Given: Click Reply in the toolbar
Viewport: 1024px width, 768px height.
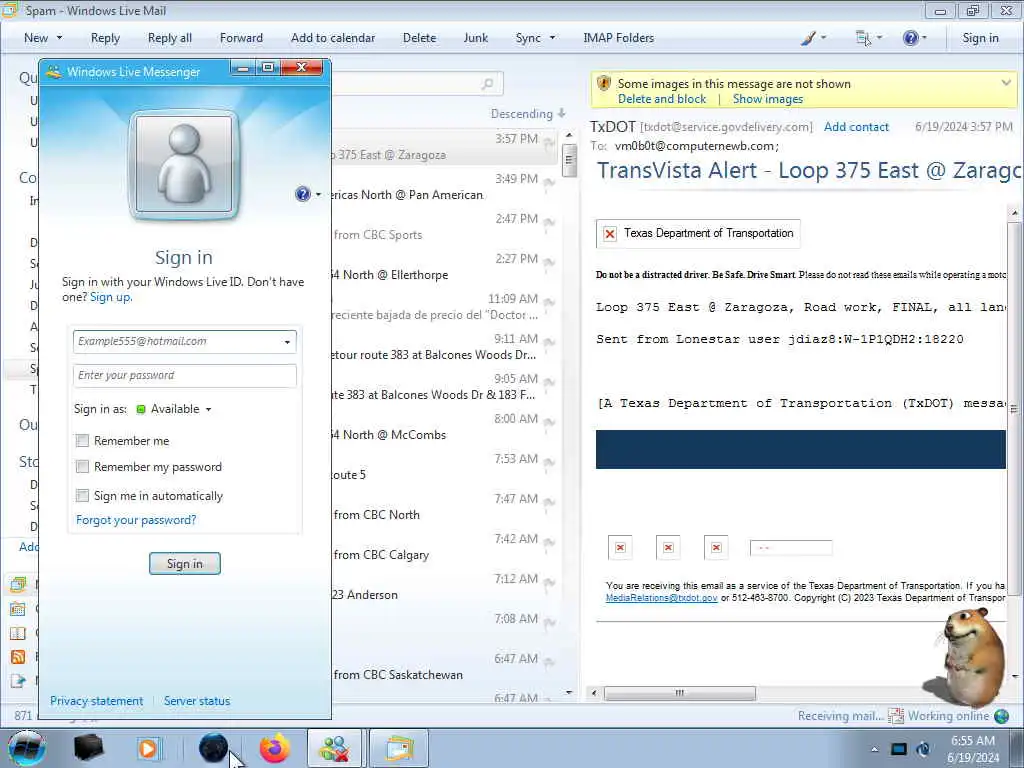Looking at the screenshot, I should click(105, 38).
